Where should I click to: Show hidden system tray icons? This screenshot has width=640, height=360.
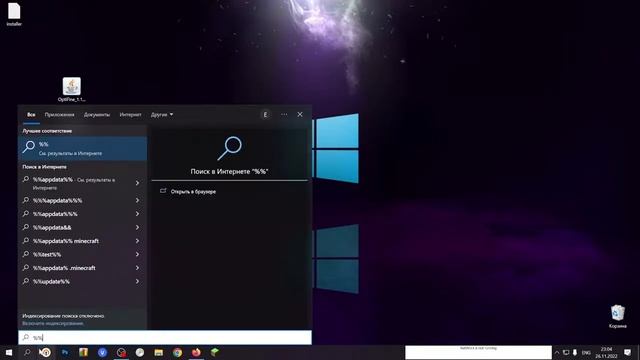[557, 352]
